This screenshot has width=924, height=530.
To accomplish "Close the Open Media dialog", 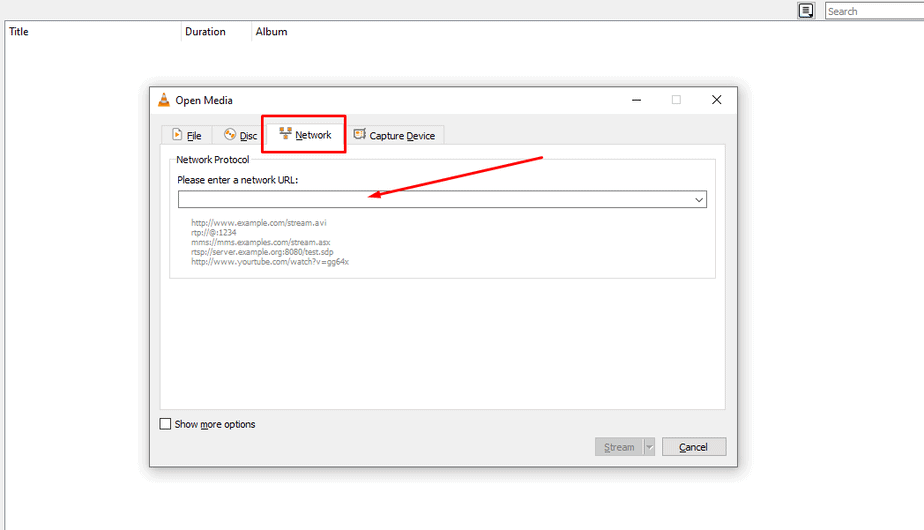I will [x=717, y=100].
